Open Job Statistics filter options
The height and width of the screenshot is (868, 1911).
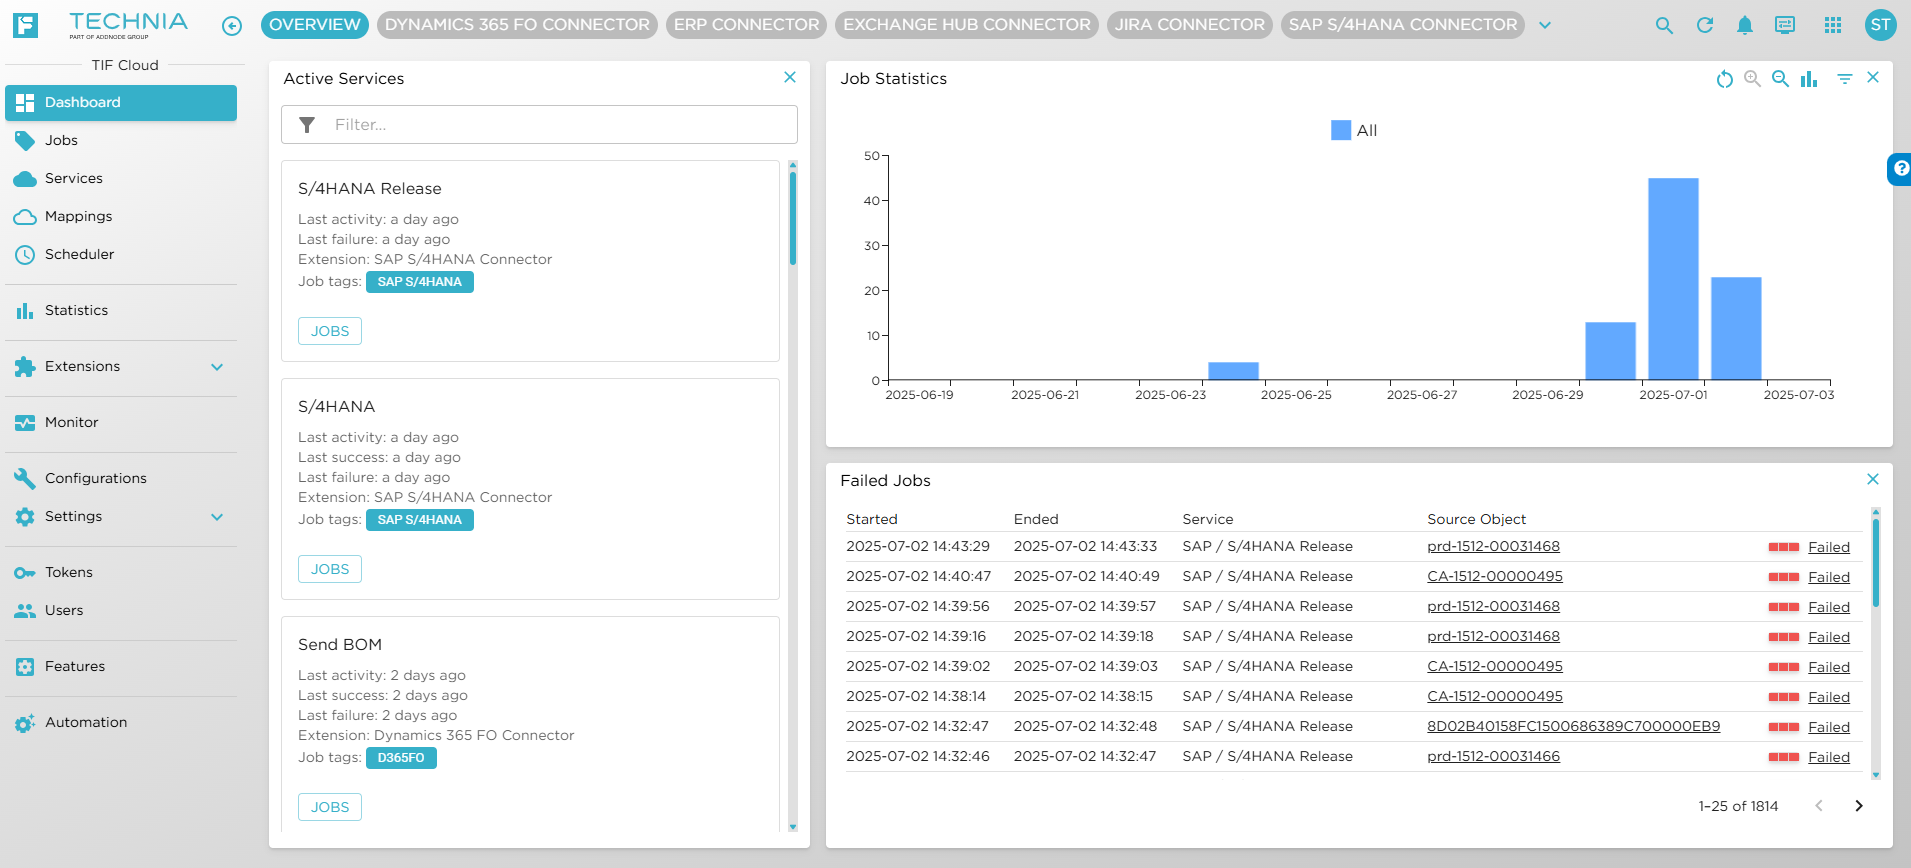pyautogui.click(x=1844, y=79)
